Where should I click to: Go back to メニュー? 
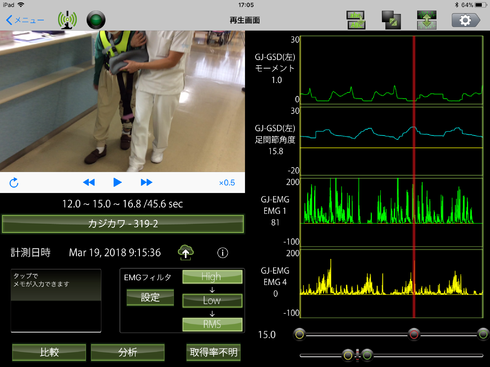point(25,20)
